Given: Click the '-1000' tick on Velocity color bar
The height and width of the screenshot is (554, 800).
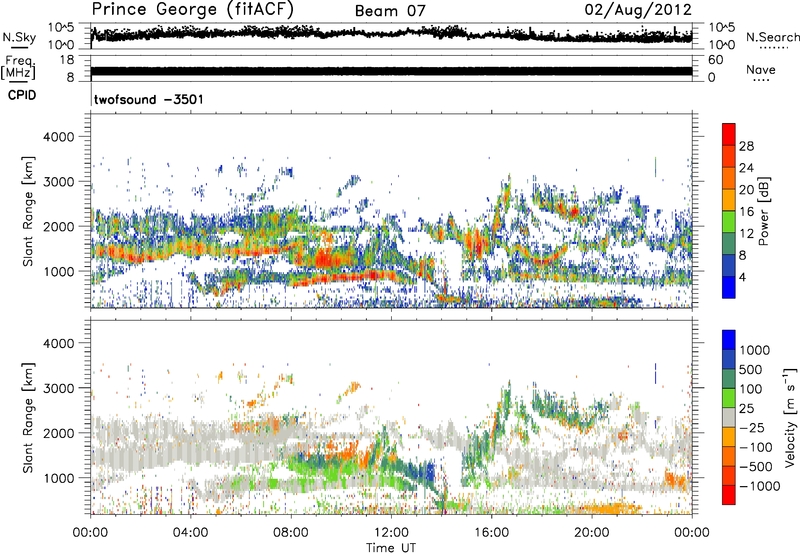Looking at the screenshot, I should pos(760,486).
